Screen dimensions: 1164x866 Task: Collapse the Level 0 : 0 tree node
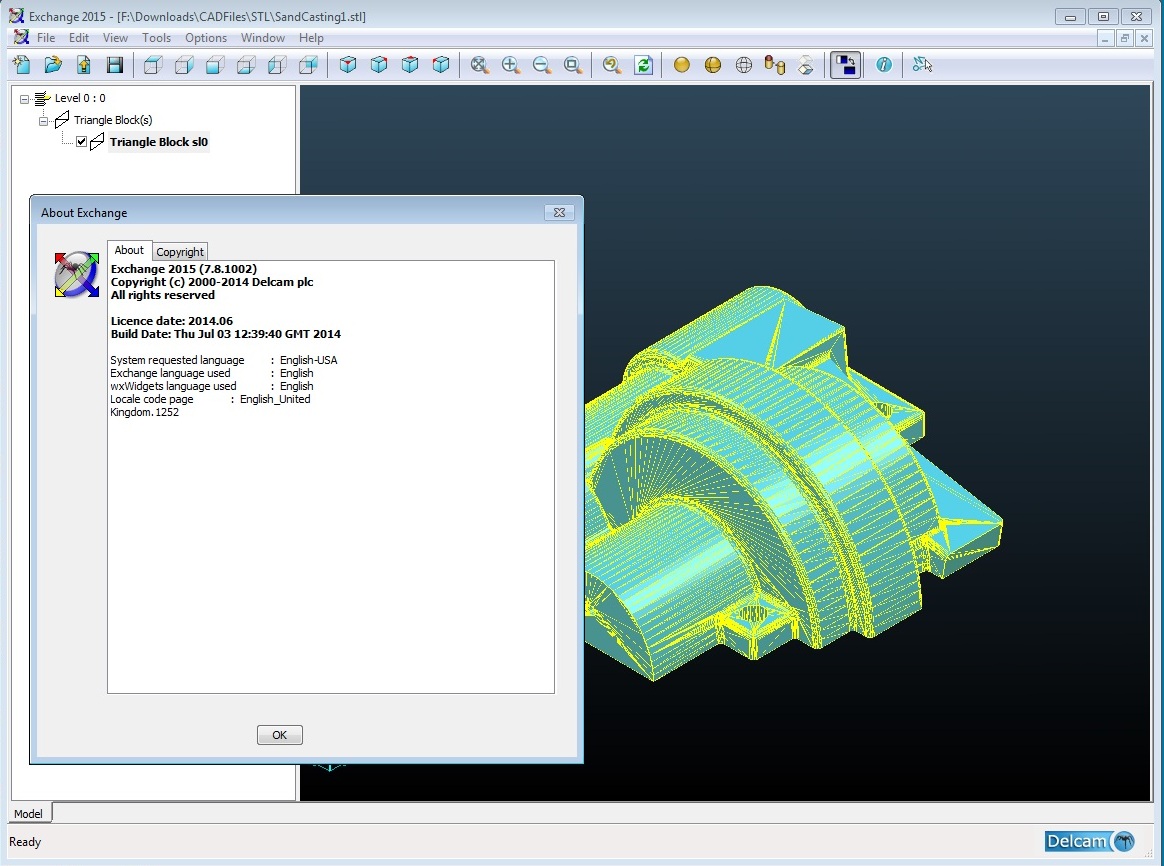(24, 98)
